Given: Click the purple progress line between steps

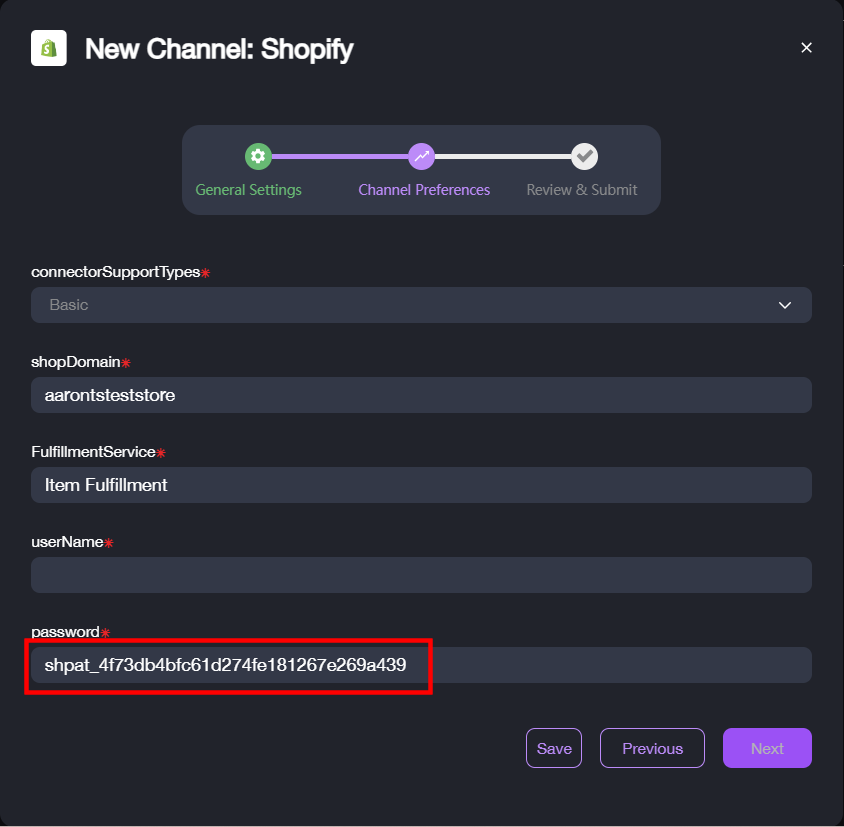Looking at the screenshot, I should tap(340, 156).
